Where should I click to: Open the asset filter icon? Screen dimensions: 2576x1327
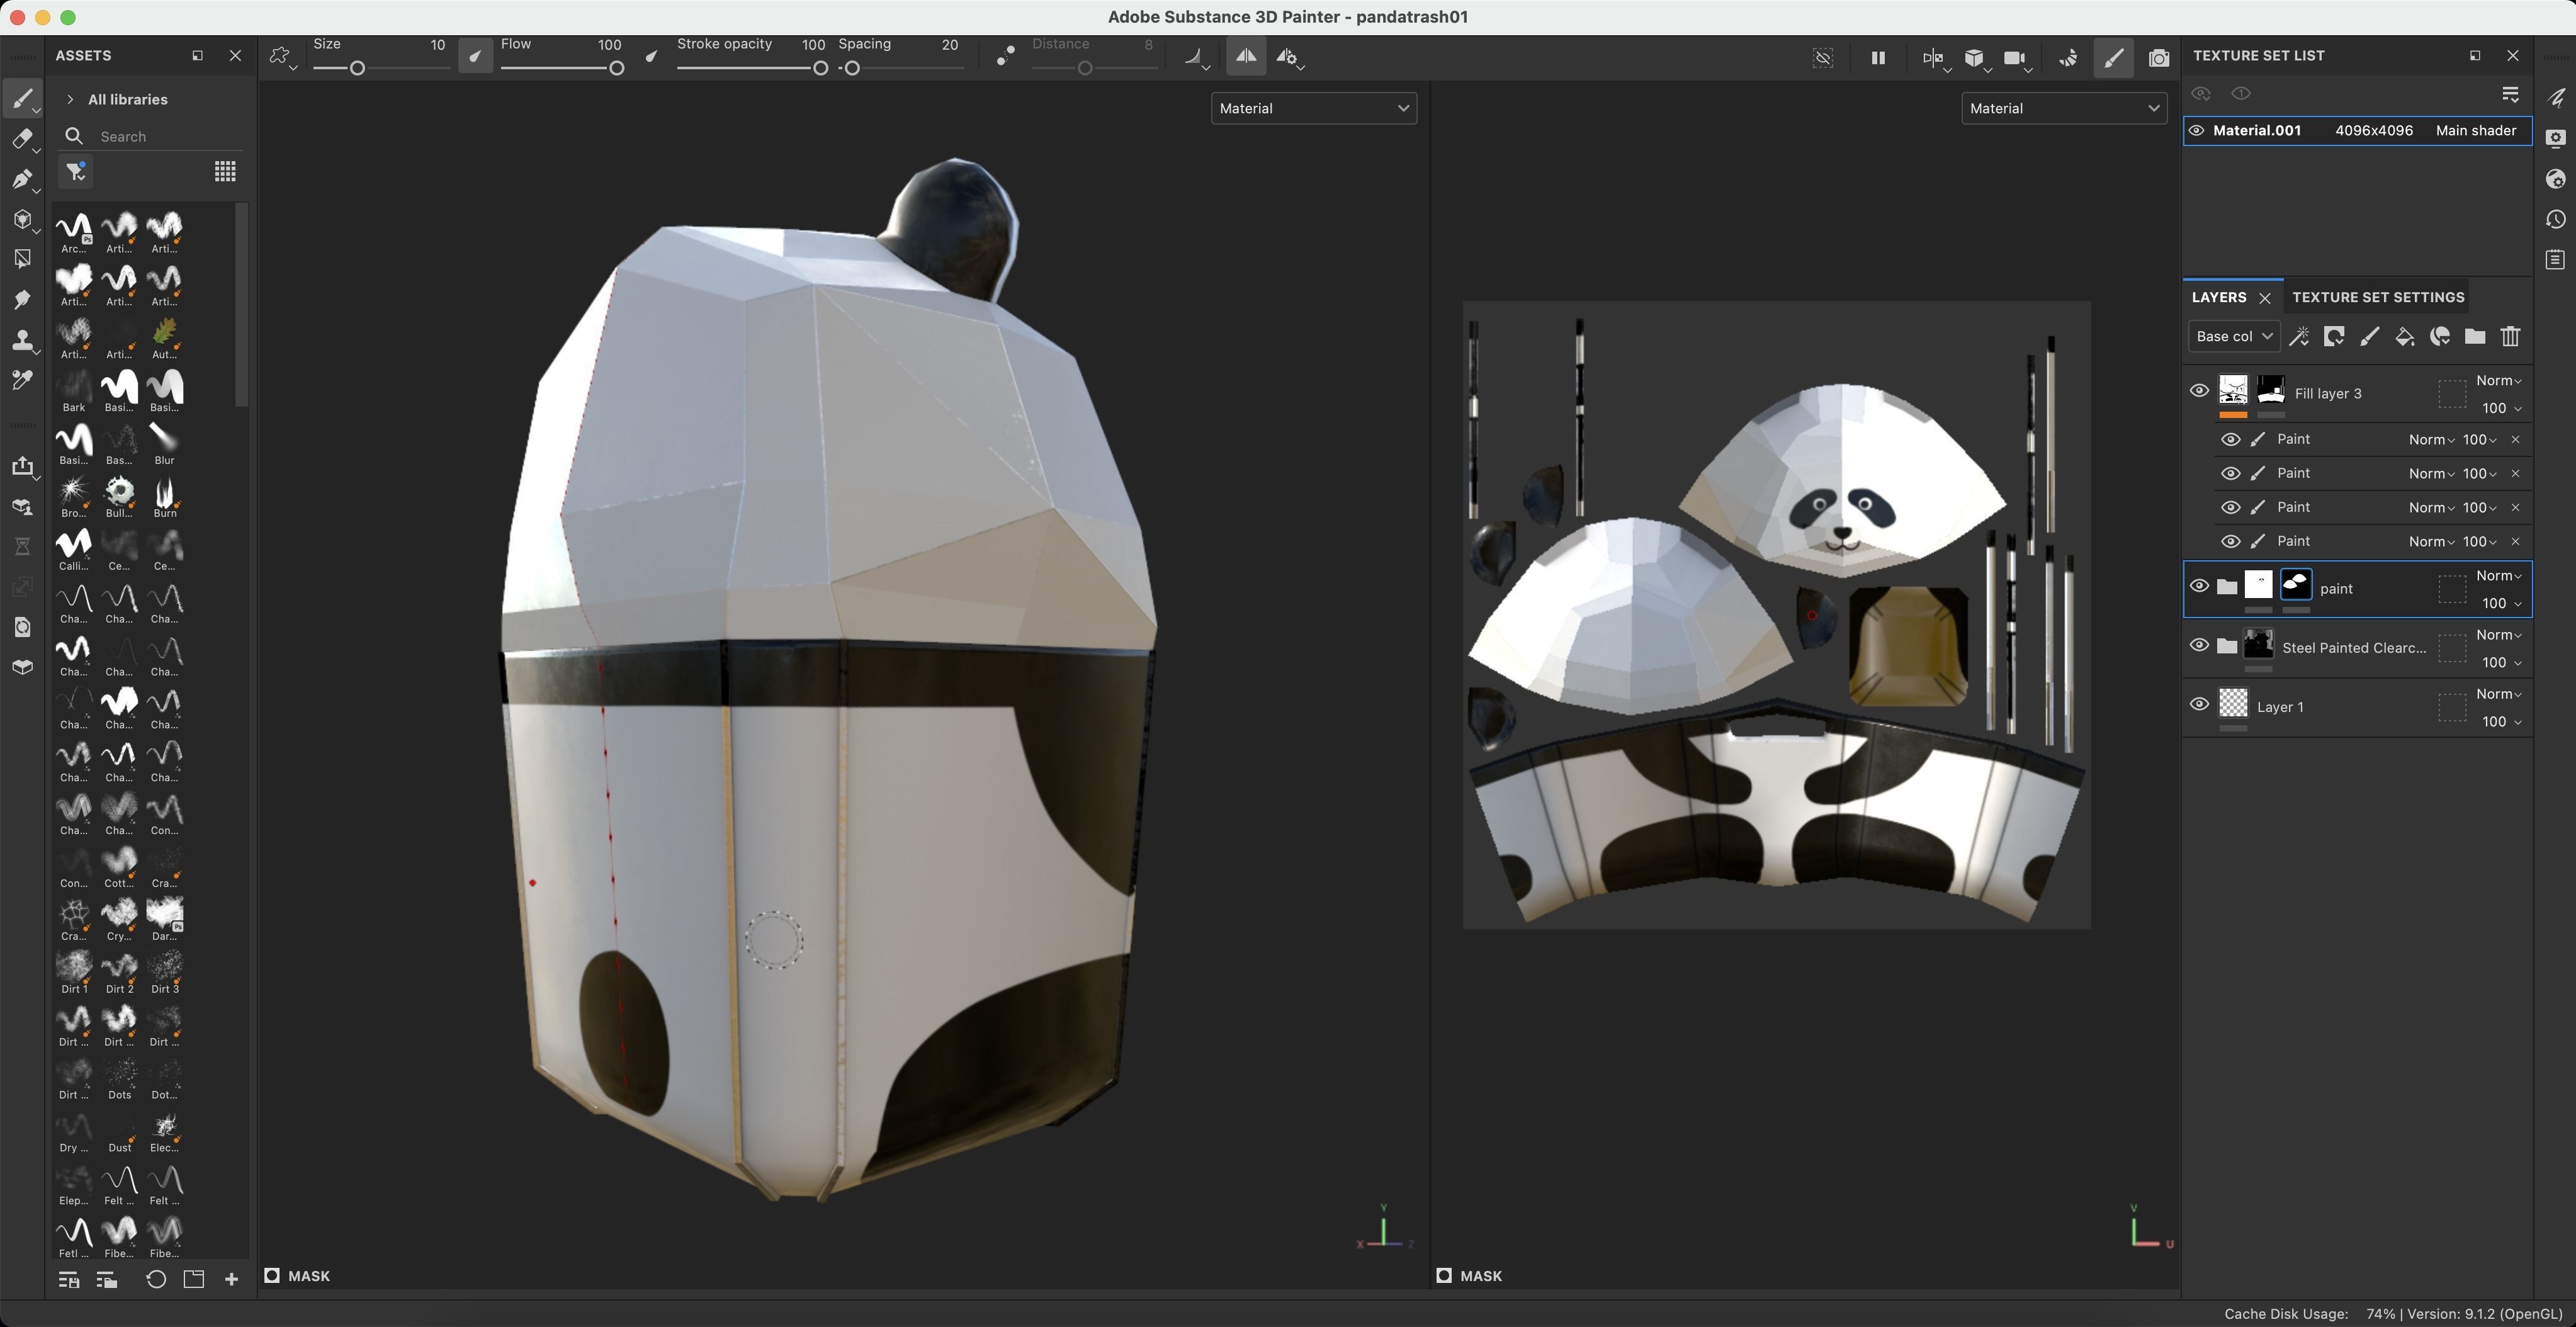[76, 171]
